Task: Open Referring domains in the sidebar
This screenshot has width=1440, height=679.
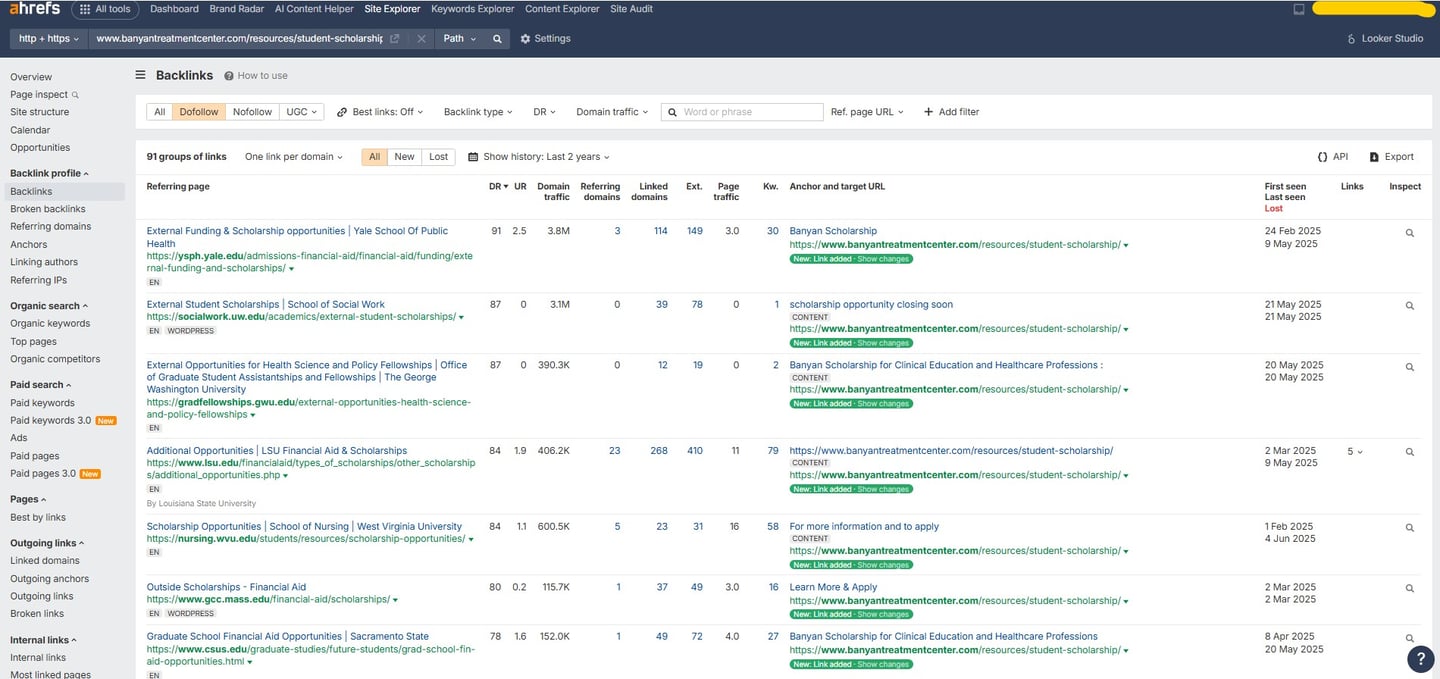Action: point(50,227)
